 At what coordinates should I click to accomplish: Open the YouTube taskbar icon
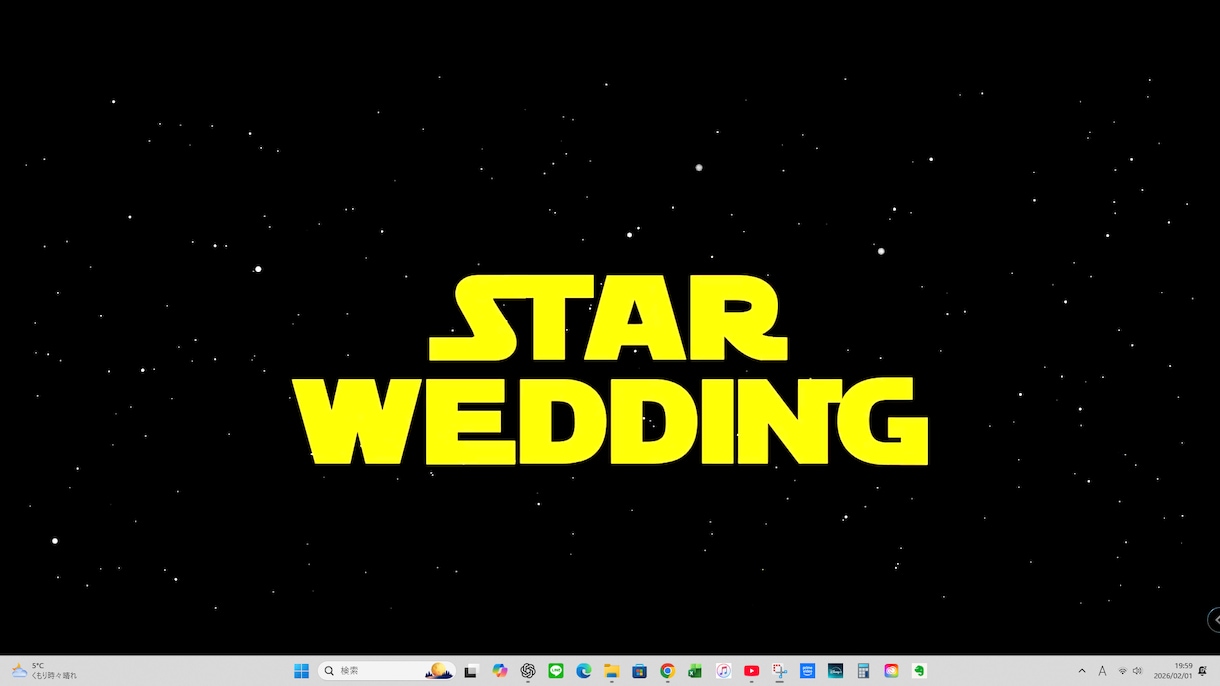(x=751, y=671)
